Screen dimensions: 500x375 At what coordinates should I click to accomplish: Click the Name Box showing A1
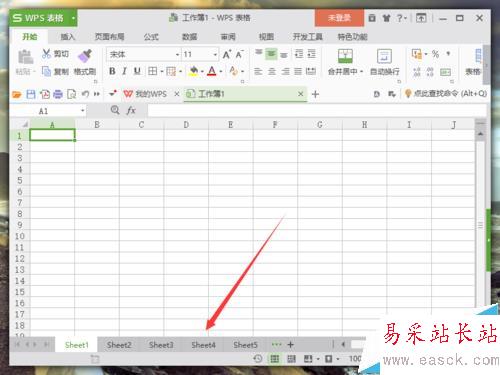[48, 111]
